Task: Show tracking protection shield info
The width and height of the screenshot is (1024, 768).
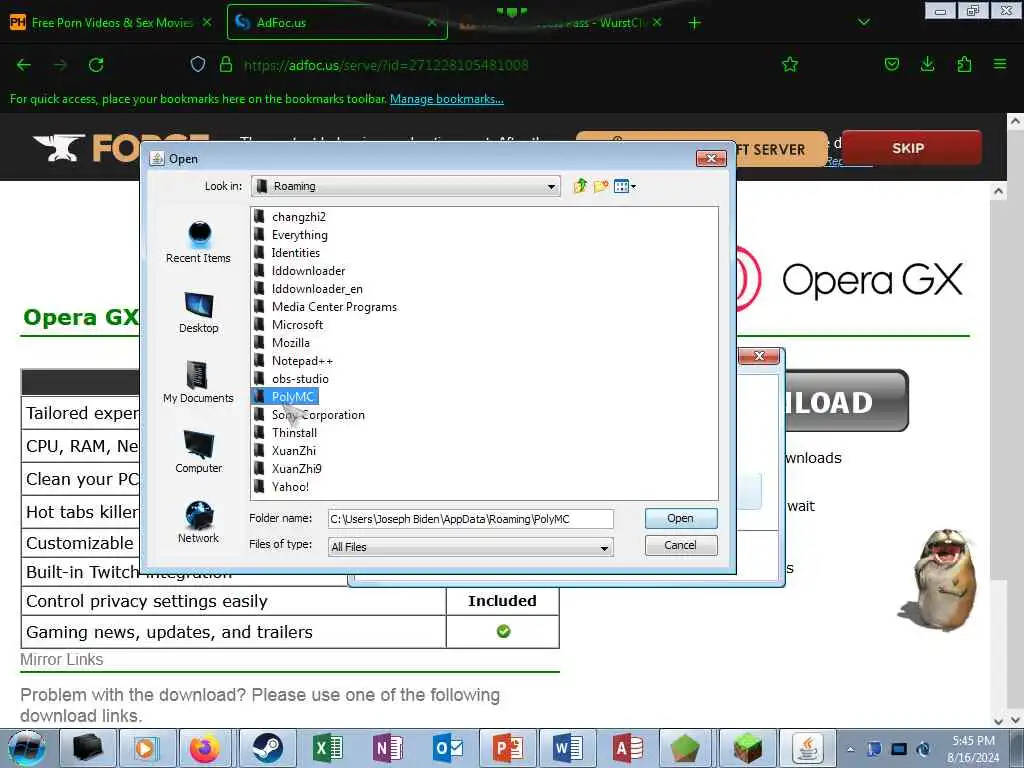Action: [198, 64]
